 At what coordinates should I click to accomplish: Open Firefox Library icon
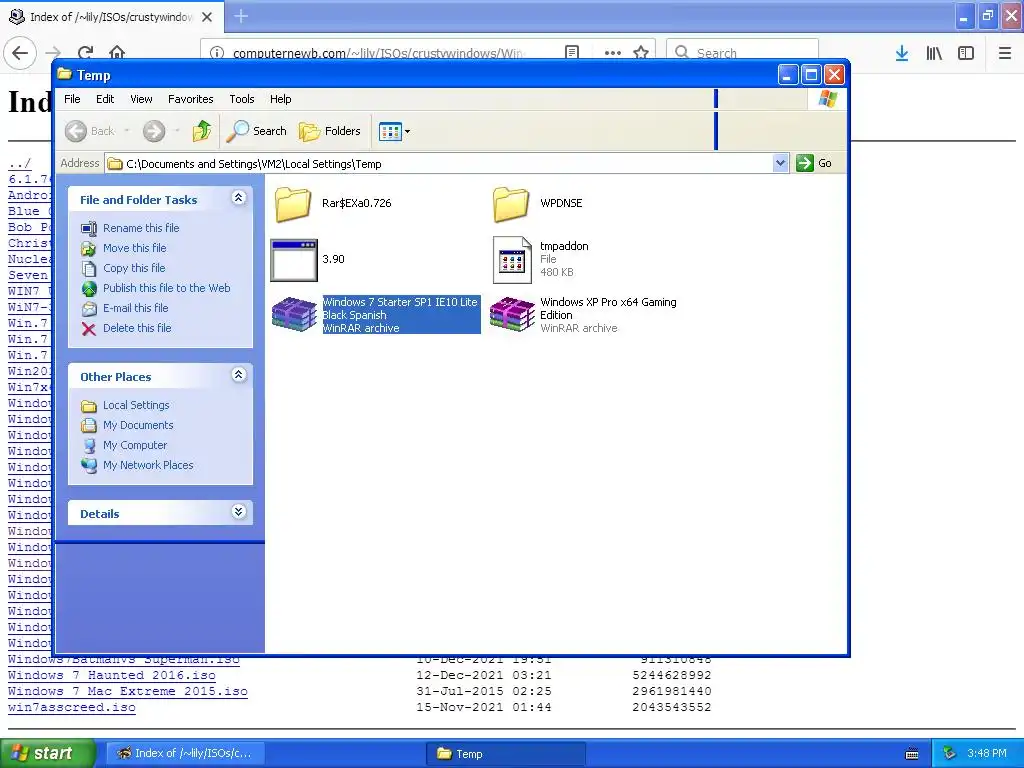coord(934,53)
